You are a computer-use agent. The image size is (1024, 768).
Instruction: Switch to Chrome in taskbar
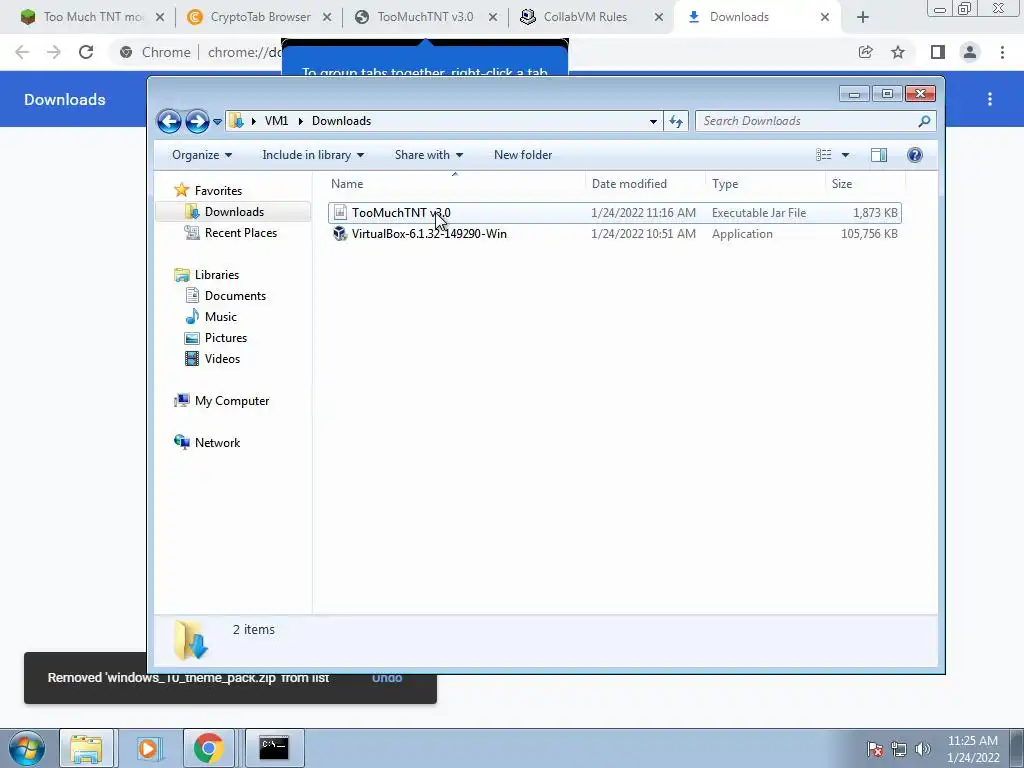coord(208,748)
